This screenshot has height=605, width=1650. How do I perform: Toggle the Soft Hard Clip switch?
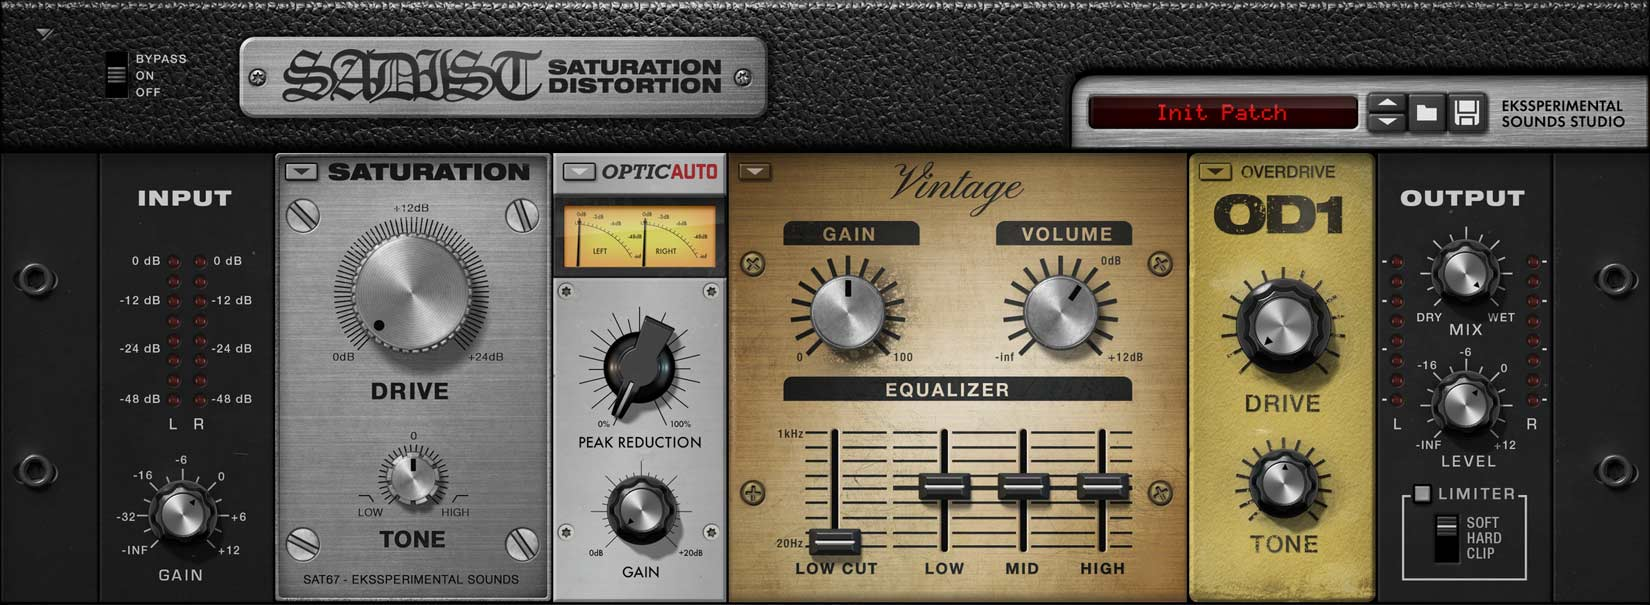point(1446,538)
